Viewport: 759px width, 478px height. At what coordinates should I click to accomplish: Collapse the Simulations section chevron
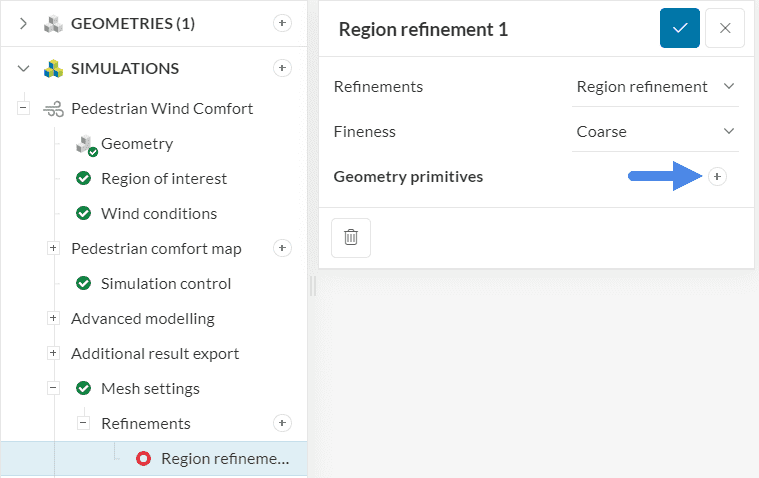(23, 69)
